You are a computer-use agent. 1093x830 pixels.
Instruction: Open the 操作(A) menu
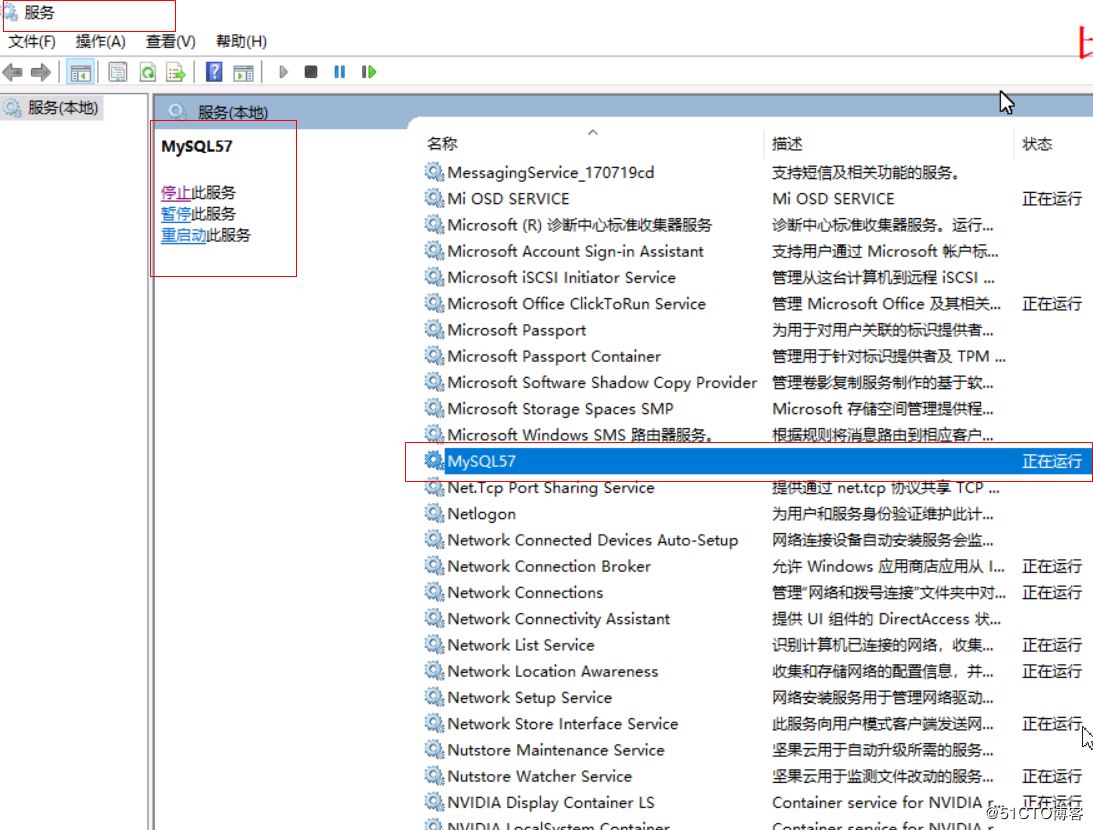[x=100, y=42]
